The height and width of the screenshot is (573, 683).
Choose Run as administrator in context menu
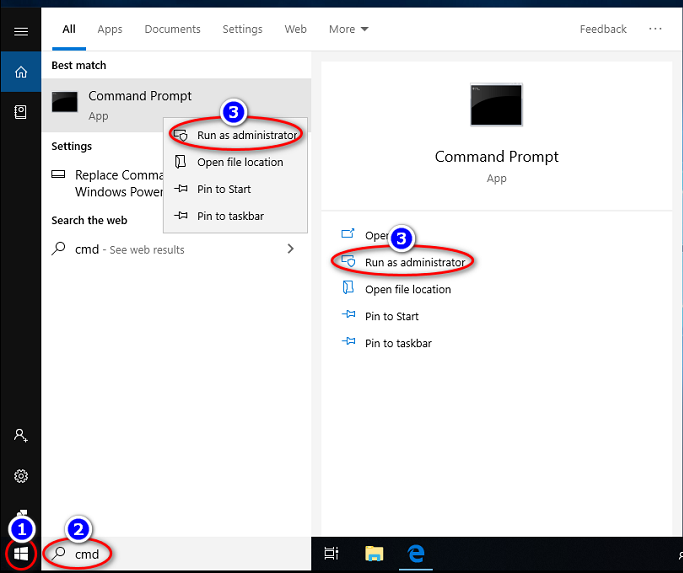coord(246,135)
